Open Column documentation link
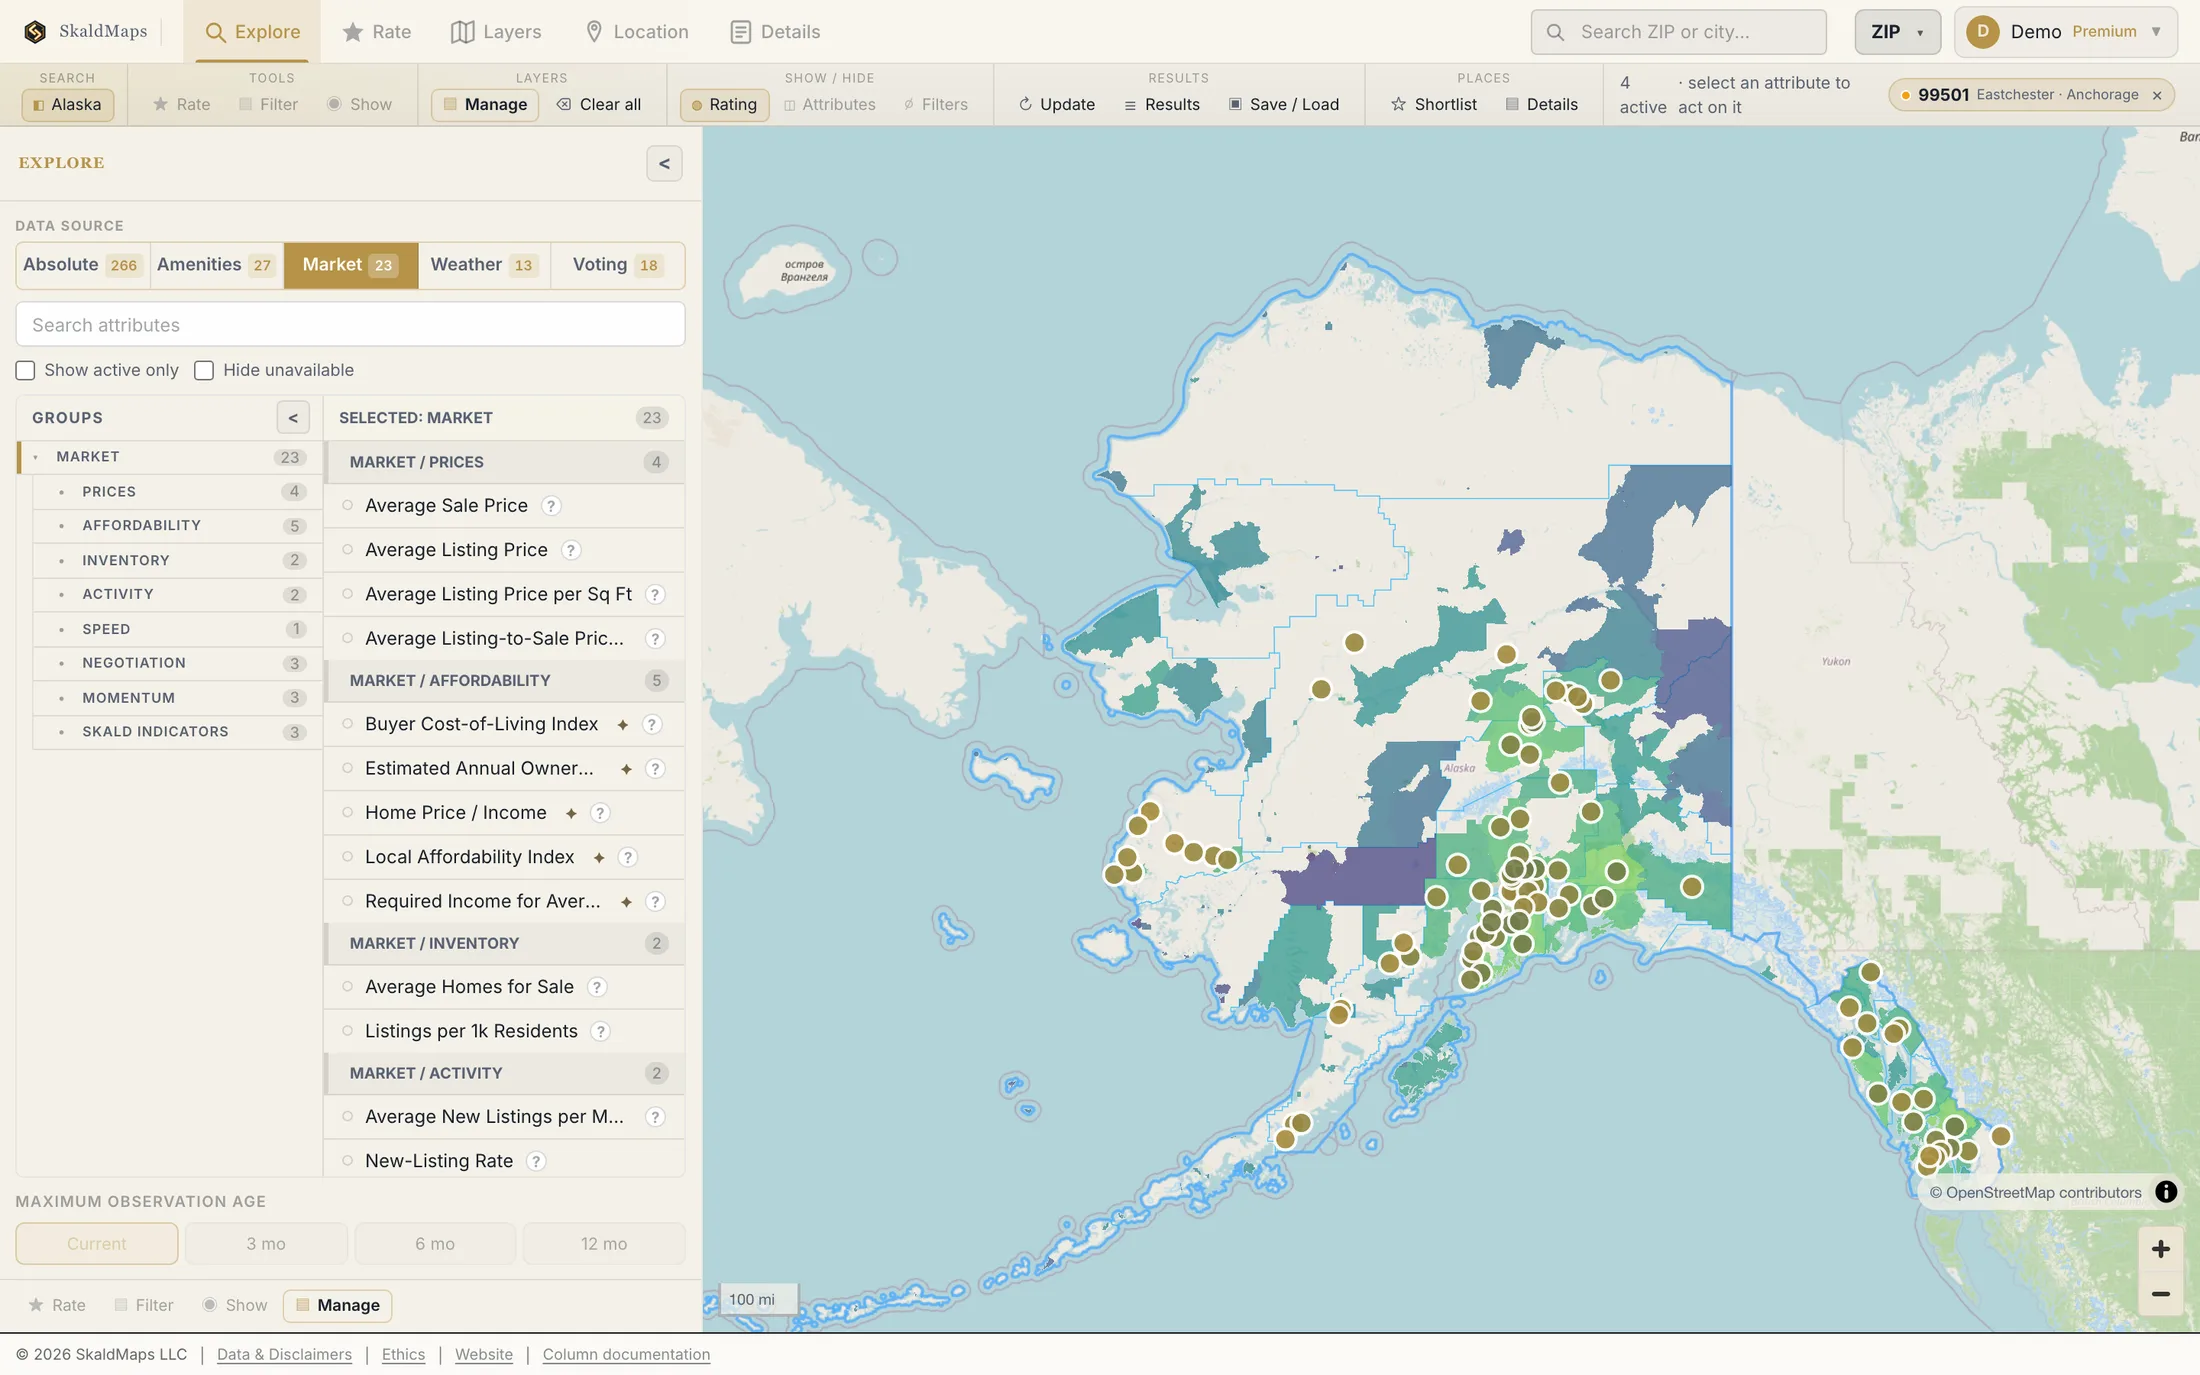 [626, 1354]
